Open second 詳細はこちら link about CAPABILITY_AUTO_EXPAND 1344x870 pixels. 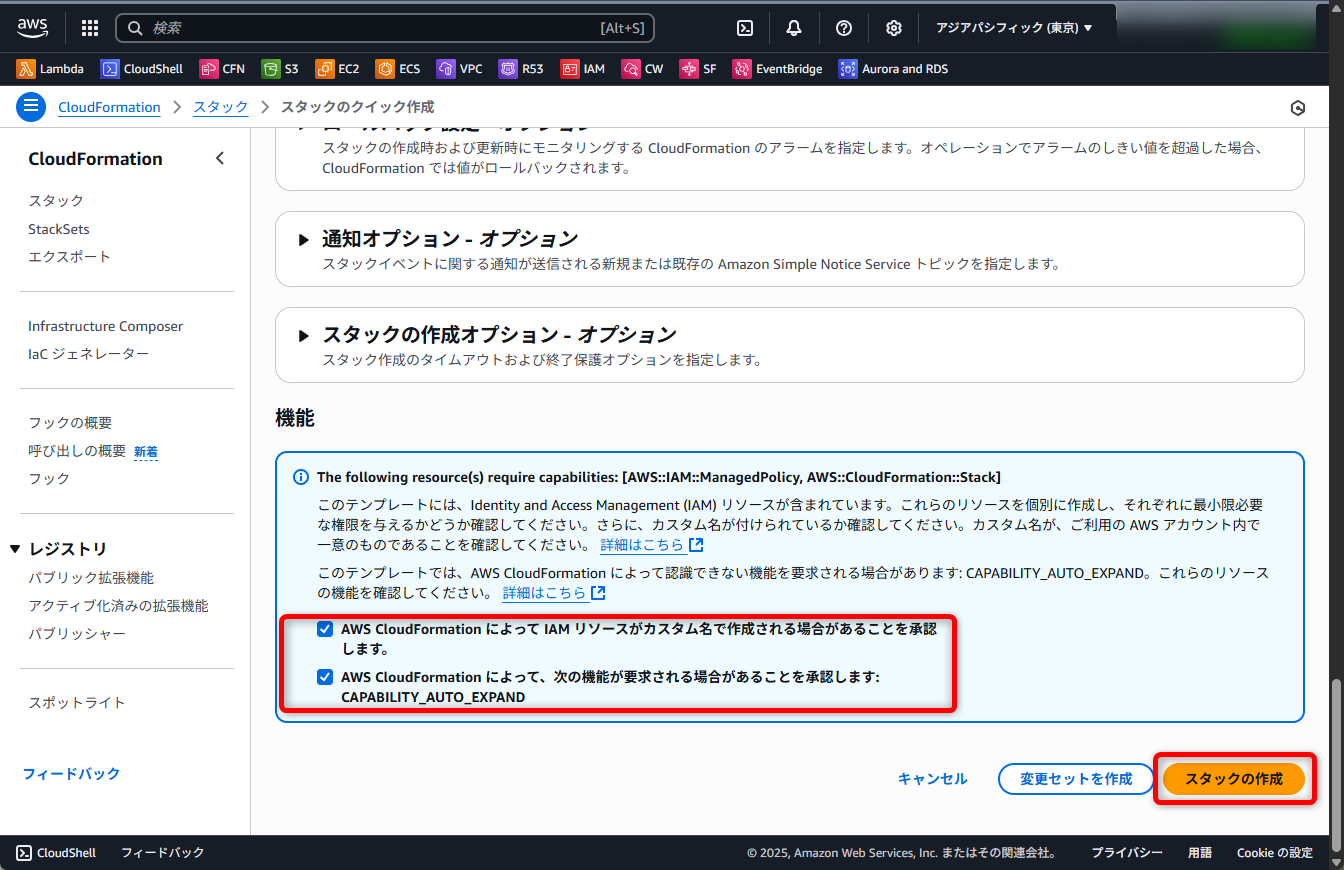click(553, 593)
